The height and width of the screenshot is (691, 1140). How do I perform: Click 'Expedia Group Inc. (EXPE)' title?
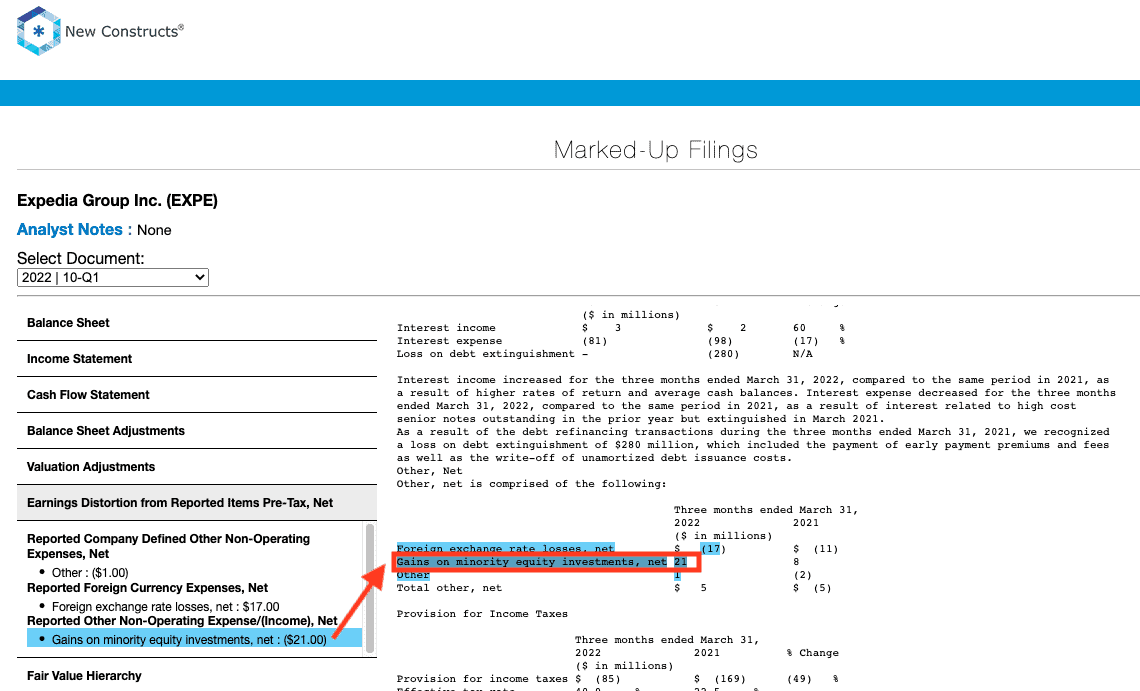point(118,201)
